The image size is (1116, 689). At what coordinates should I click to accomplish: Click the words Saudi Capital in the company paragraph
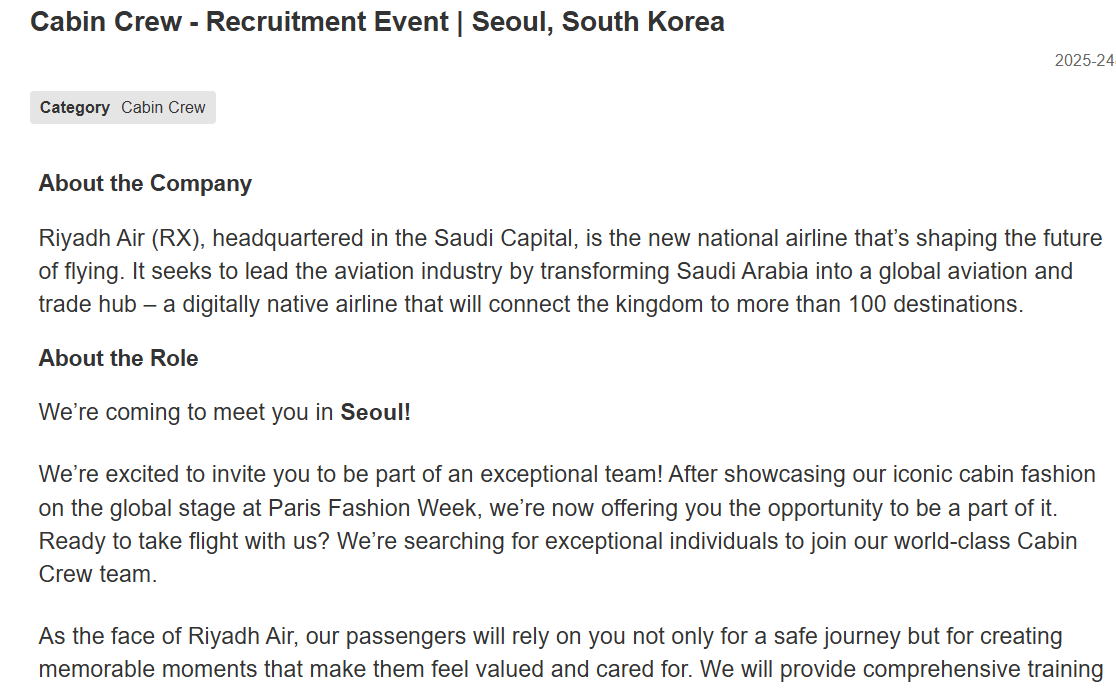[x=504, y=238]
